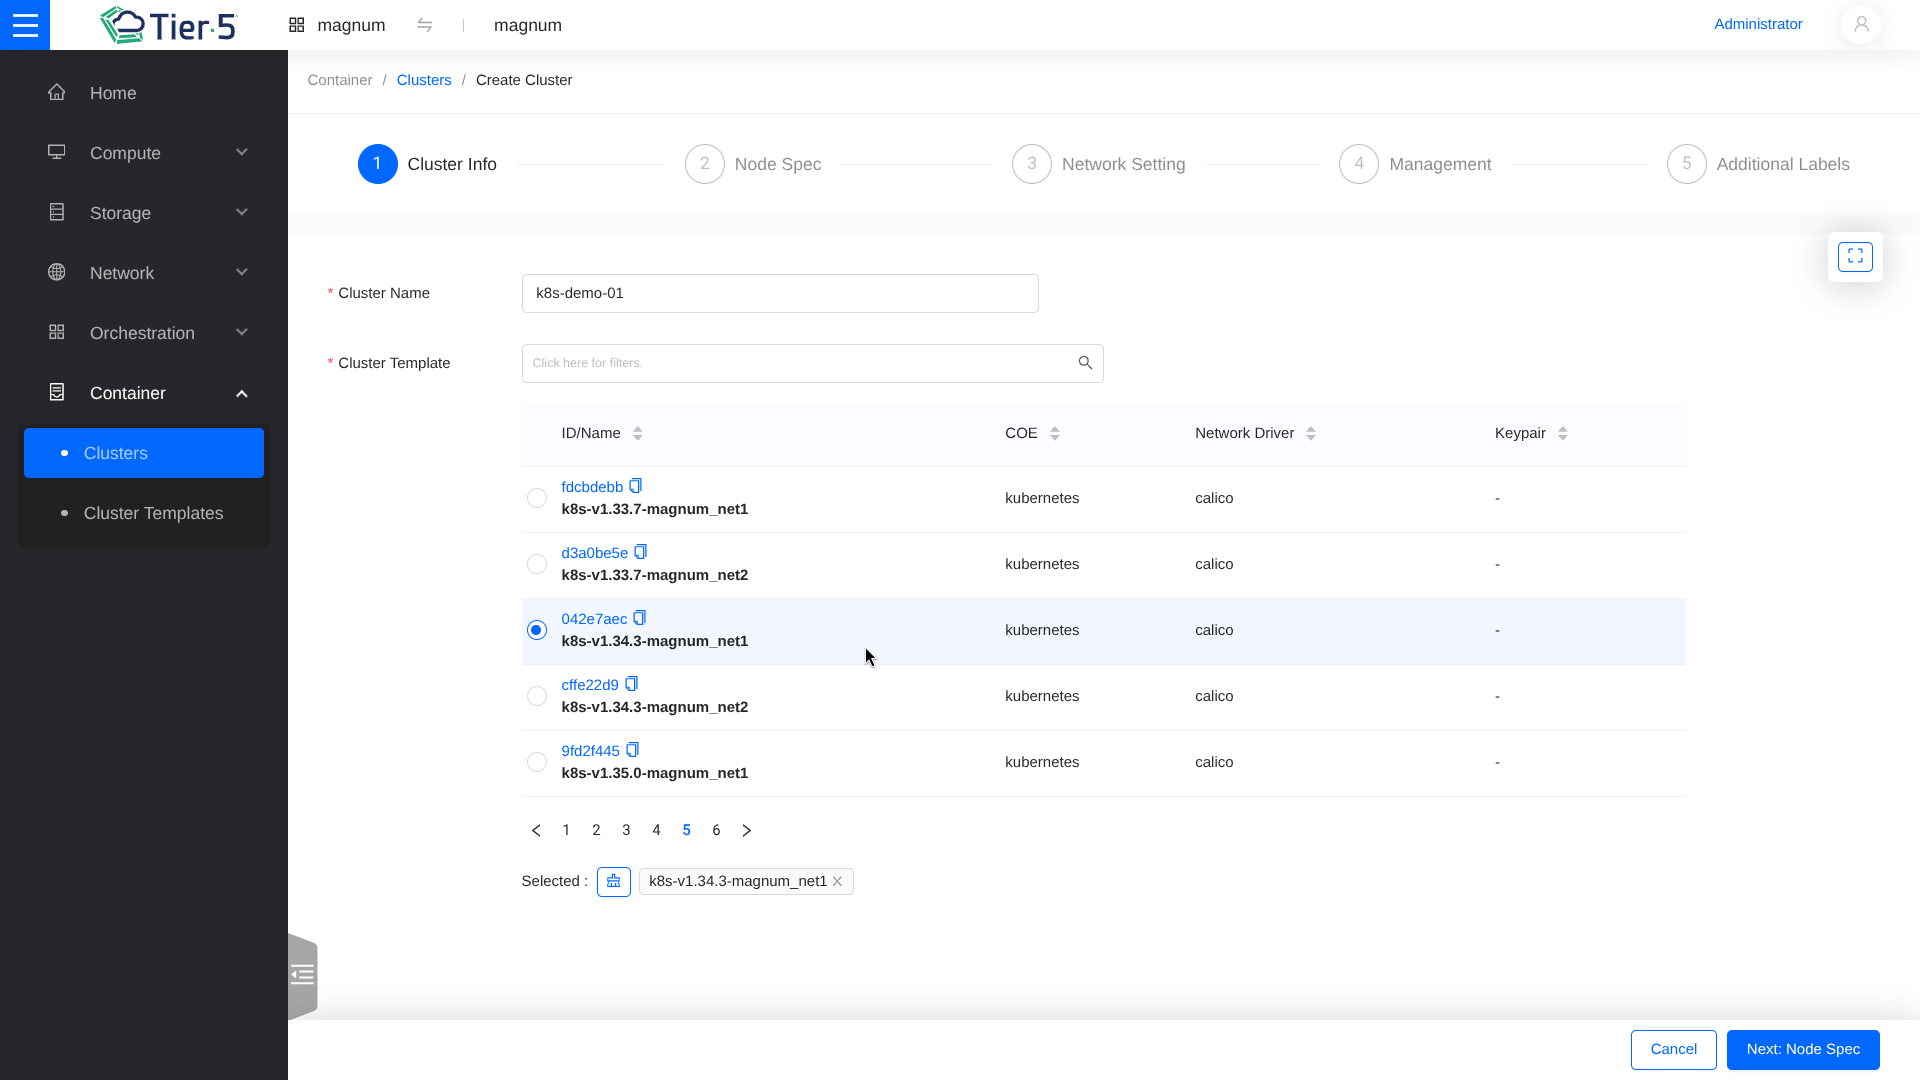Click the sidebar collapse icon
The image size is (1920, 1080).
(302, 975)
